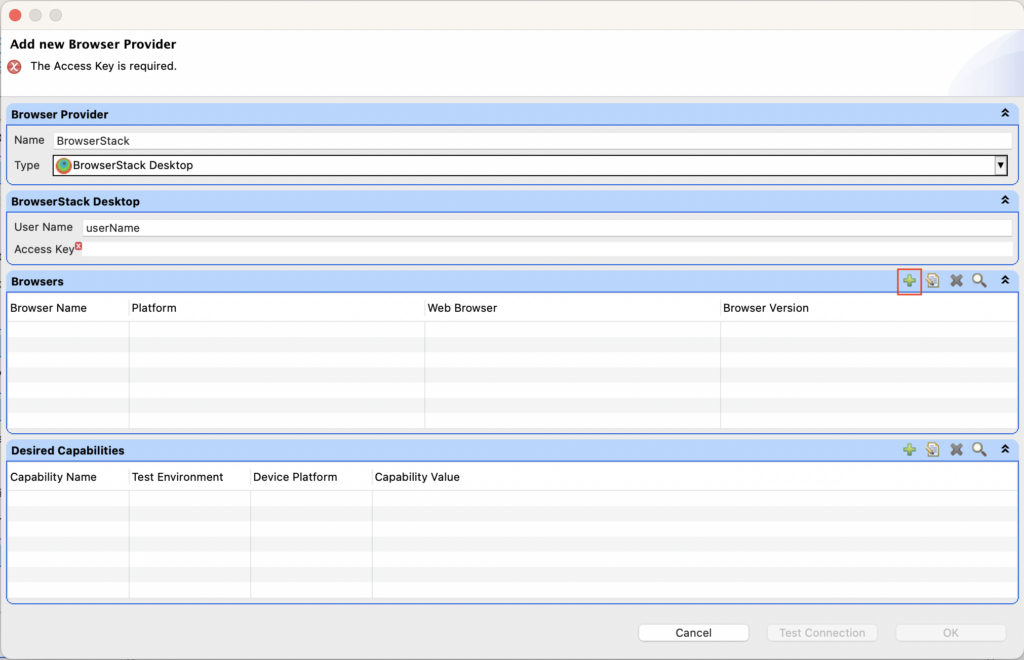Viewport: 1024px width, 660px height.
Task: Add a new browser with the green plus icon
Action: click(909, 281)
